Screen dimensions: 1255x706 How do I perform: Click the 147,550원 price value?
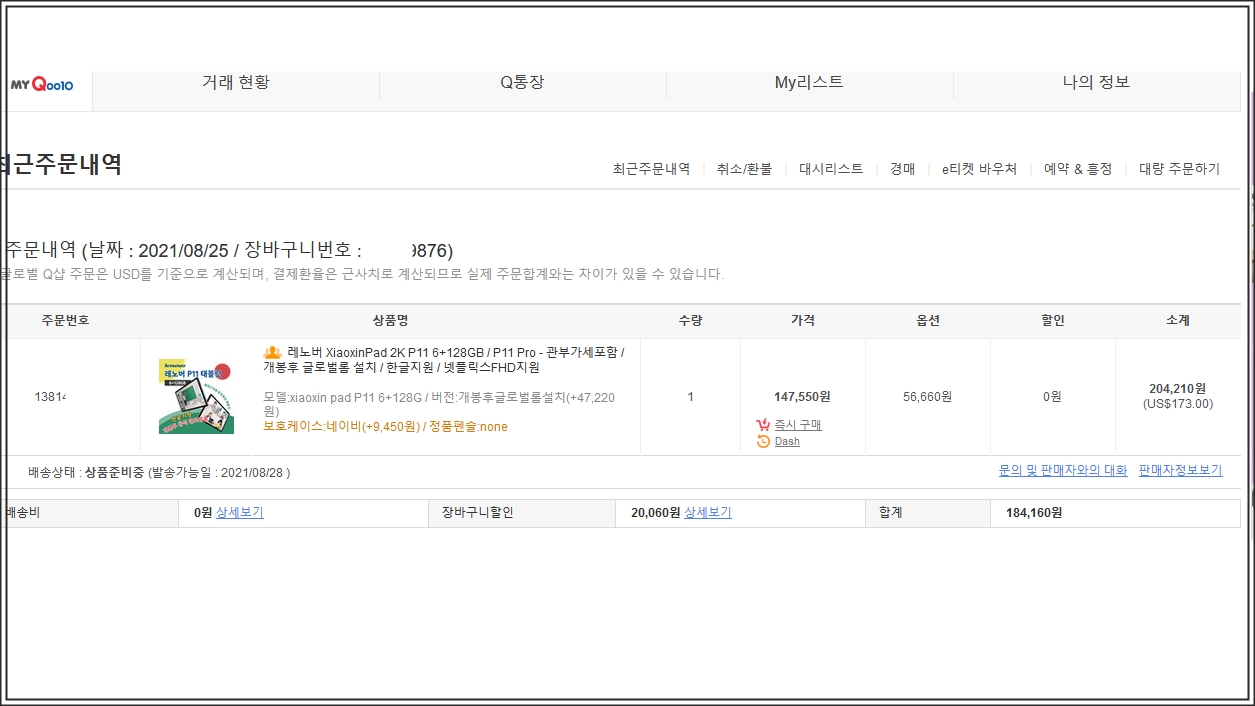[802, 397]
